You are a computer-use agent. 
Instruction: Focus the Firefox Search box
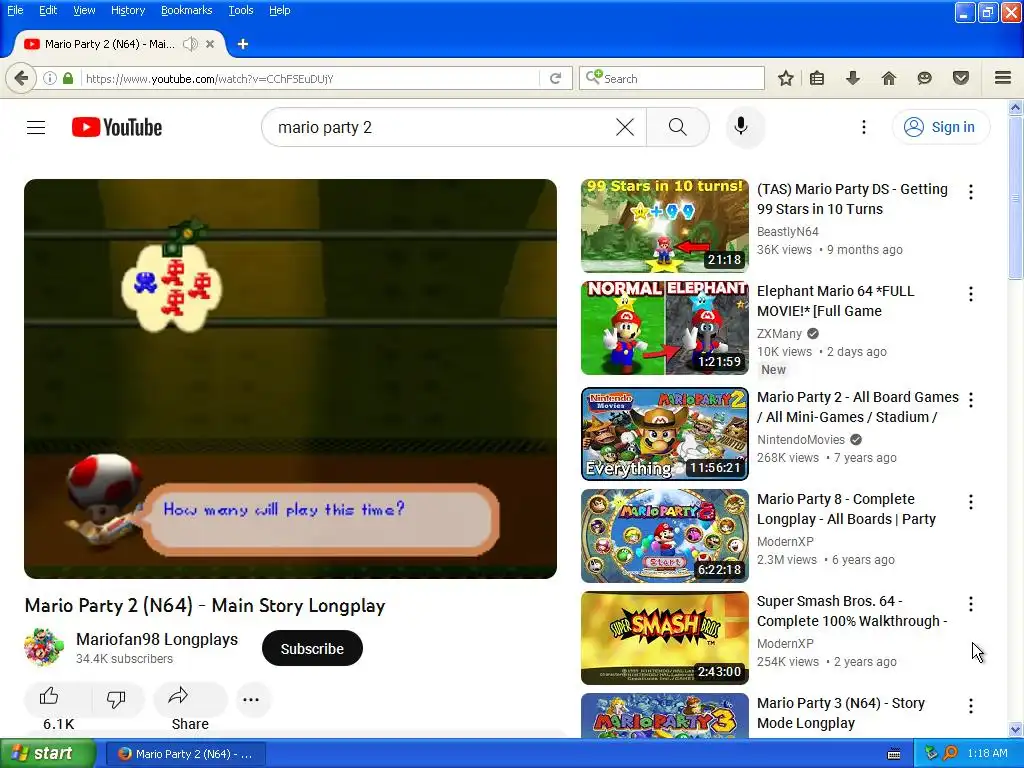[x=672, y=78]
